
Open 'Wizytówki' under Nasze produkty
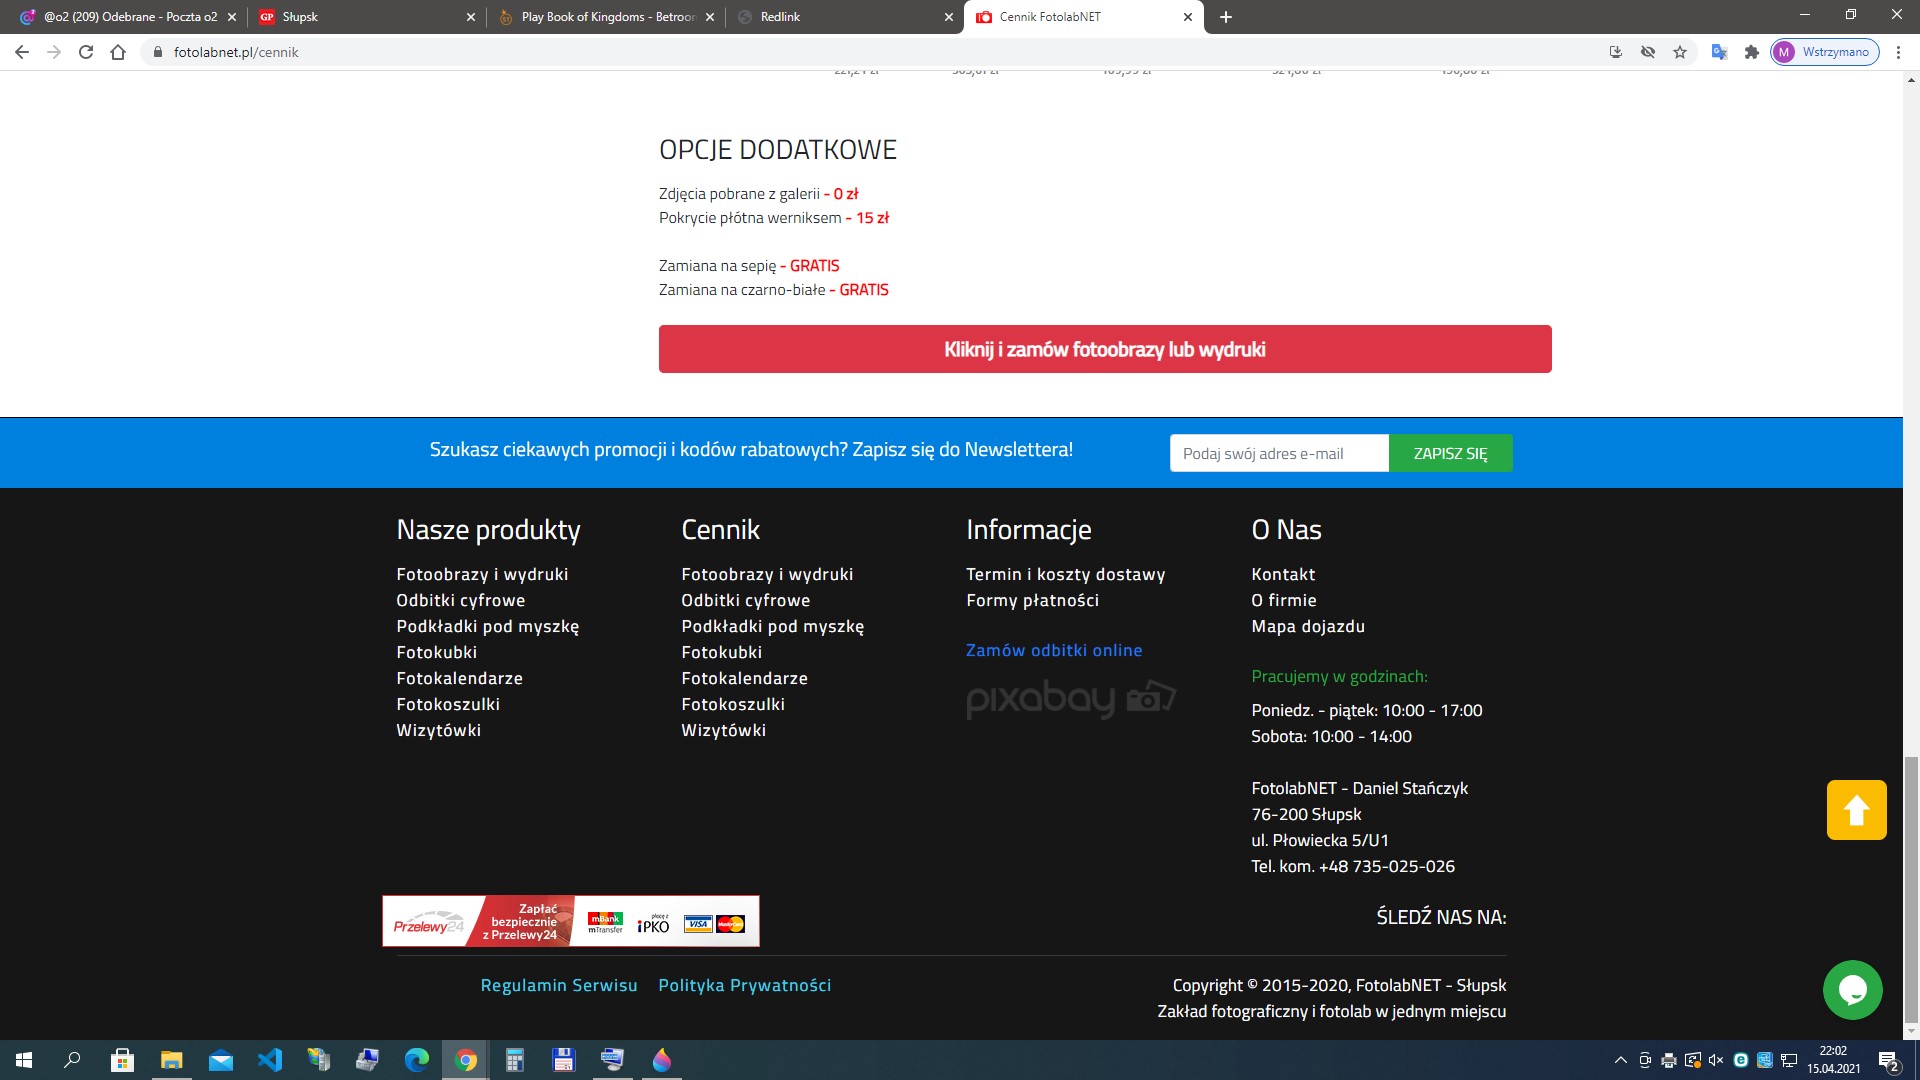tap(439, 730)
